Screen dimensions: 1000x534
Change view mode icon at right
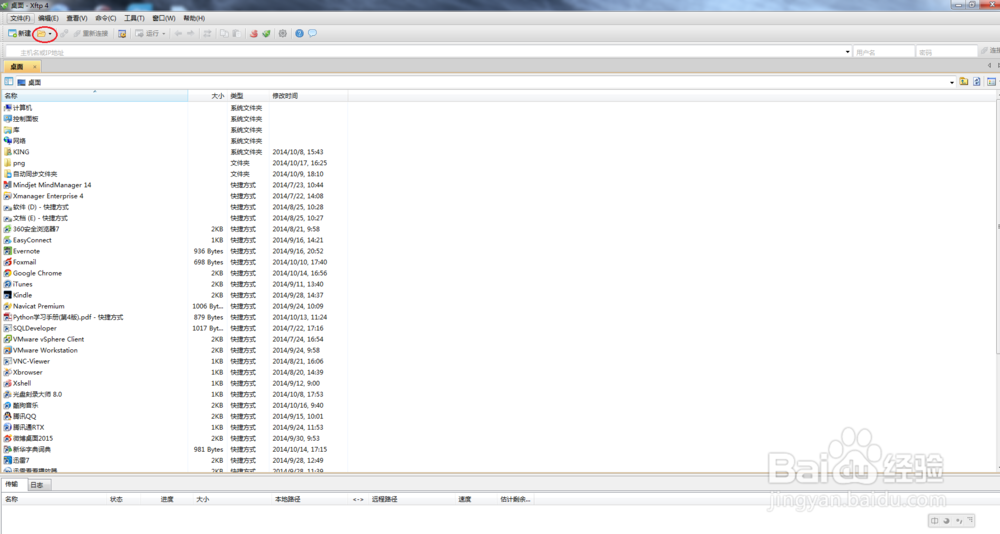[991, 82]
